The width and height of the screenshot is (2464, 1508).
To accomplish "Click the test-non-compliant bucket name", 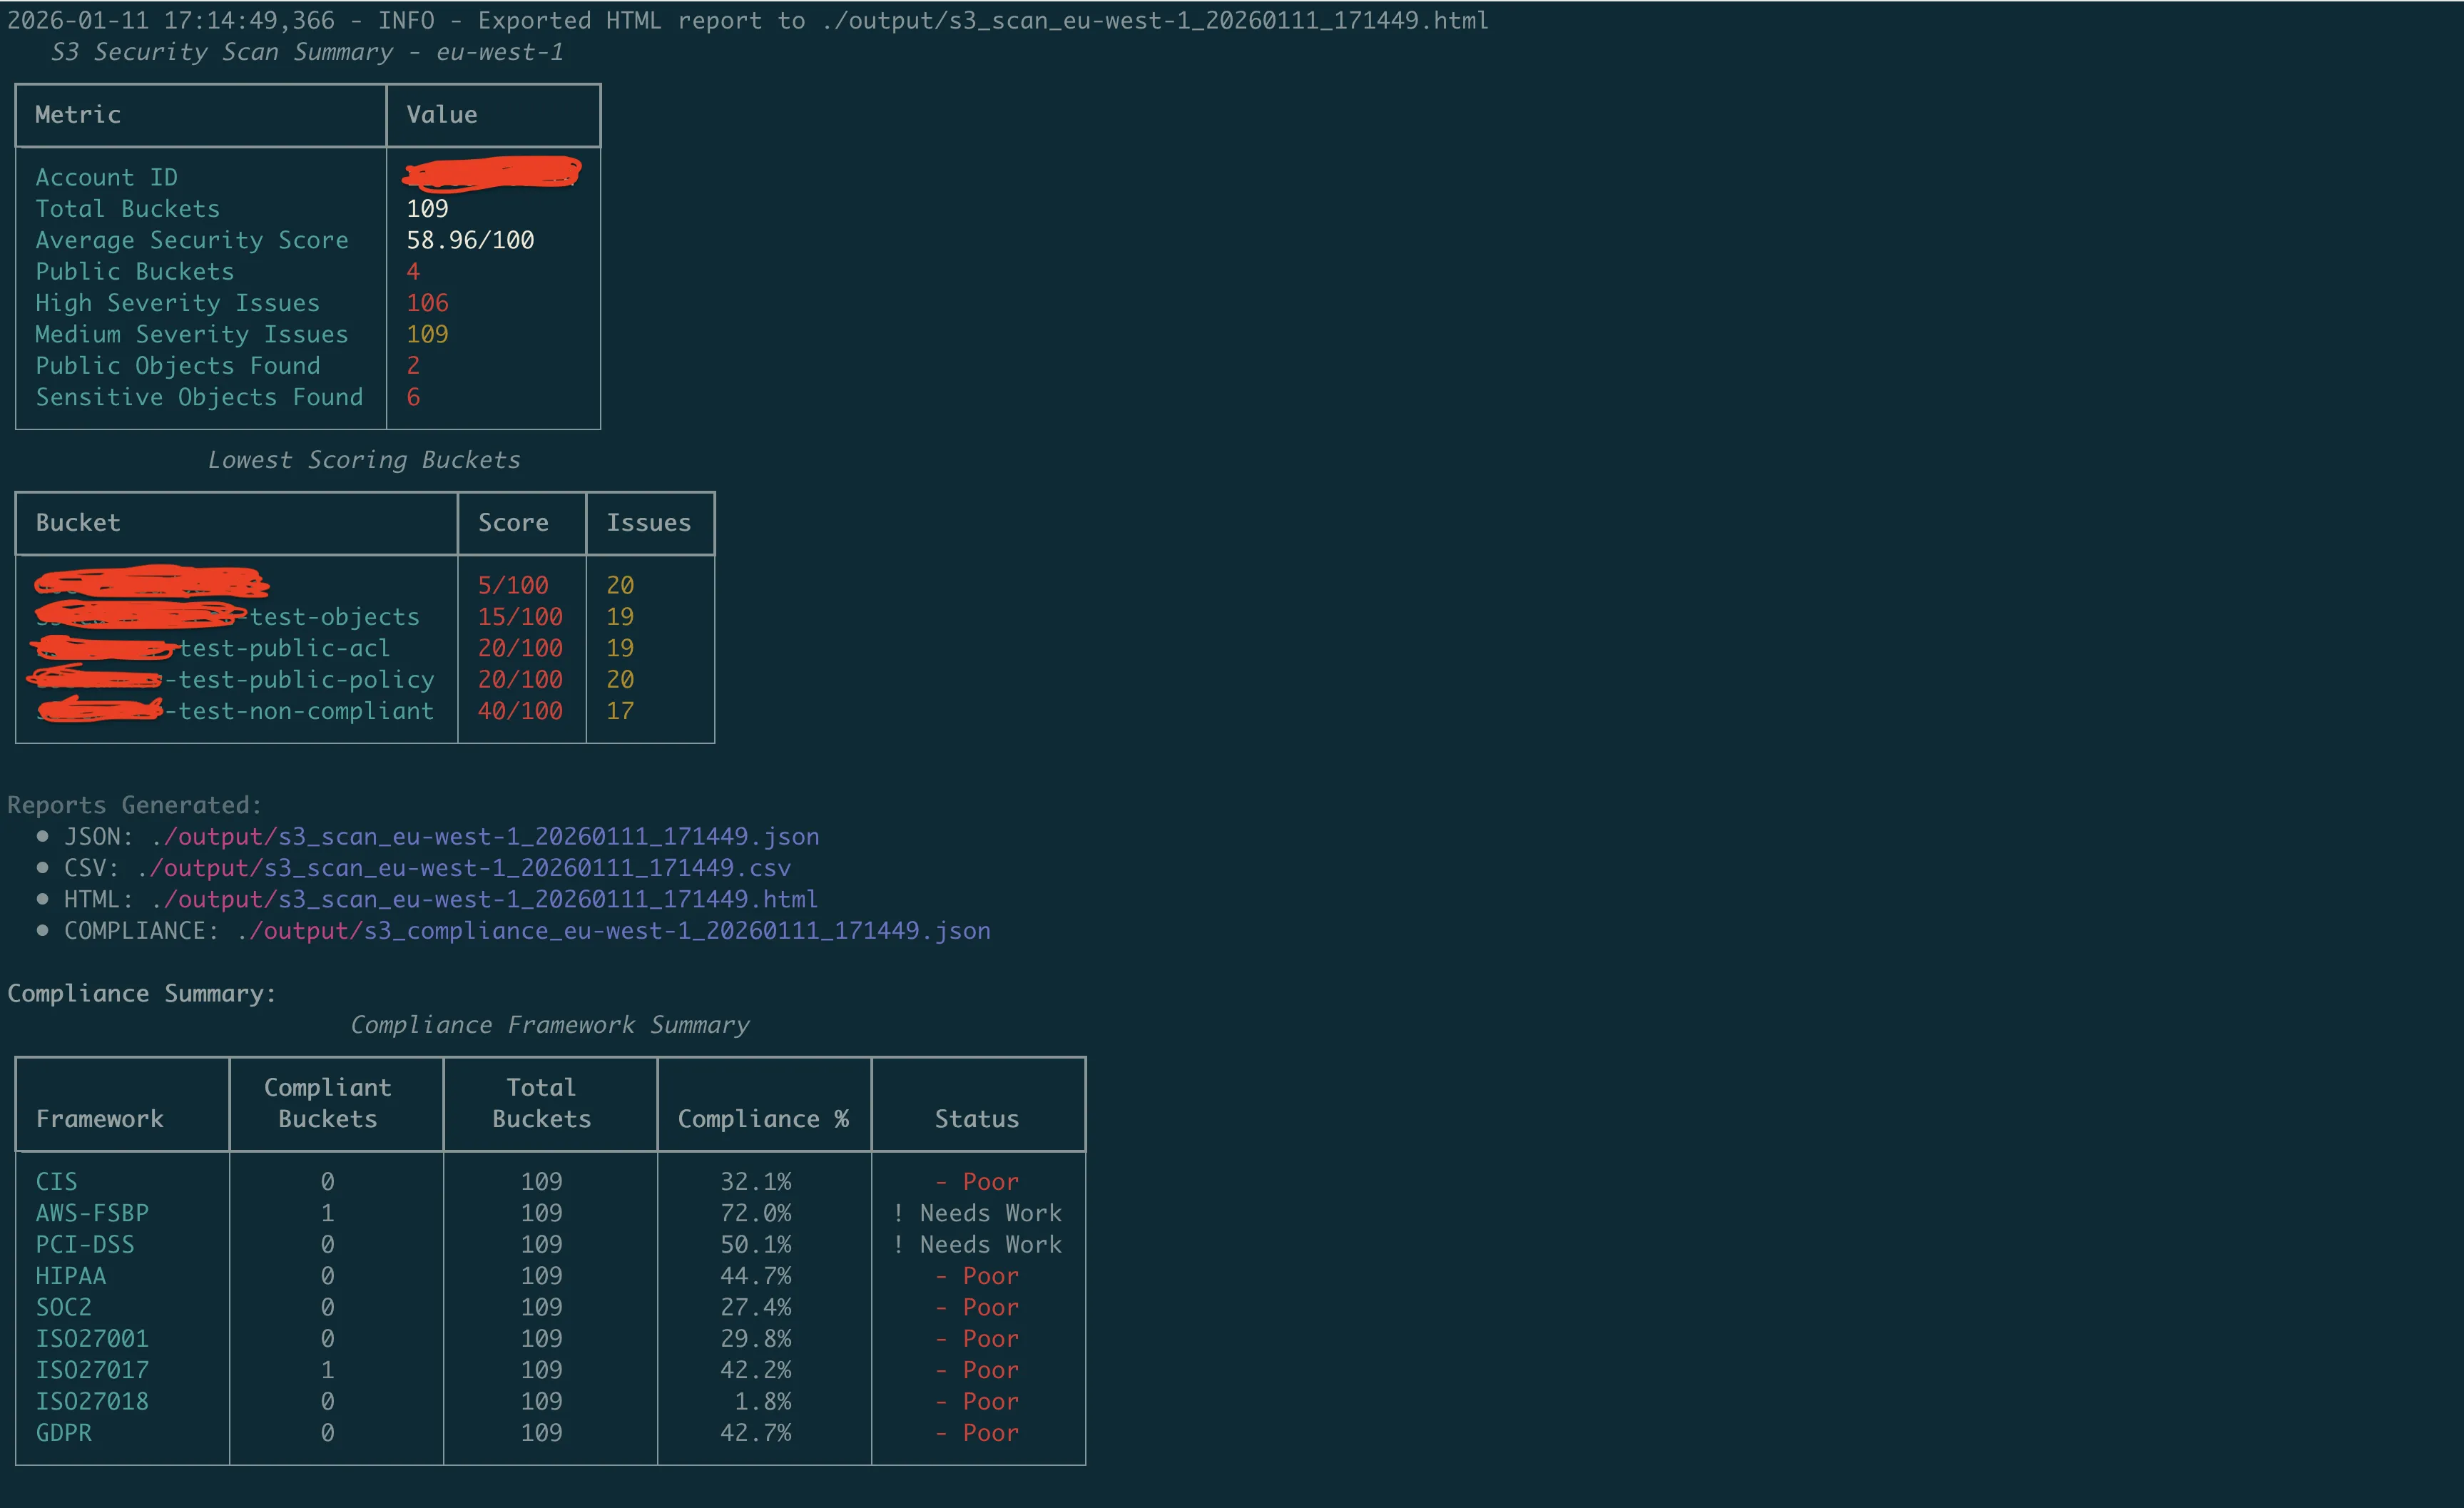I will [x=300, y=711].
